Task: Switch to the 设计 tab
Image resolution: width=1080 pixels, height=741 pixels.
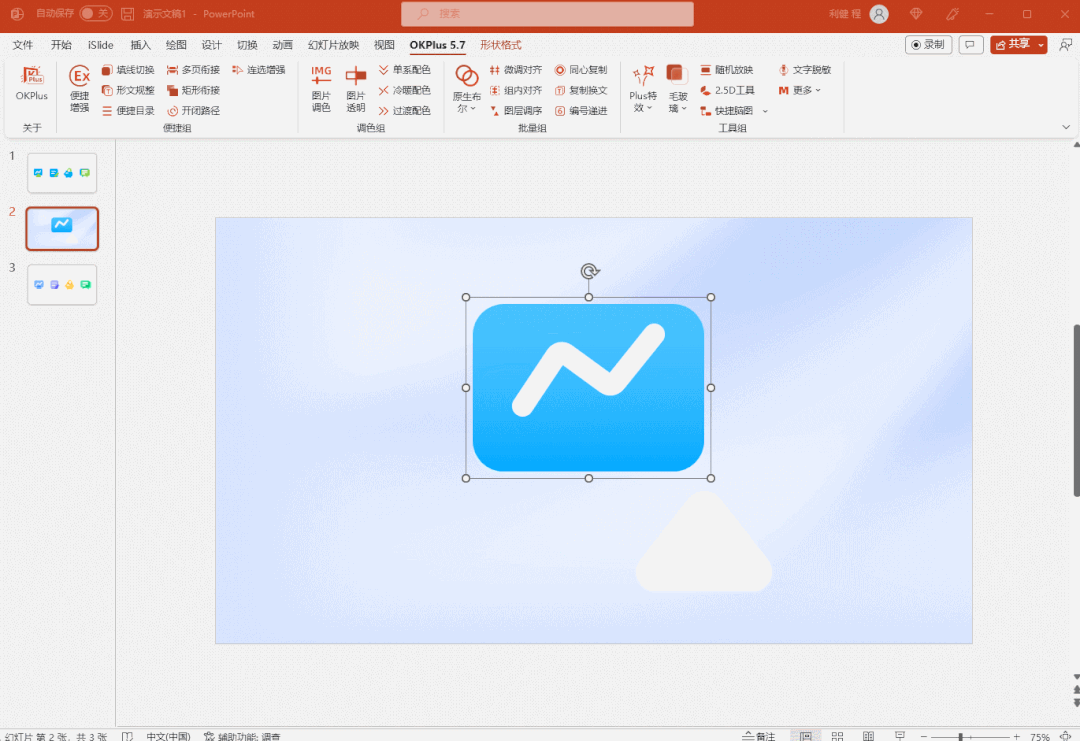Action: pos(211,45)
